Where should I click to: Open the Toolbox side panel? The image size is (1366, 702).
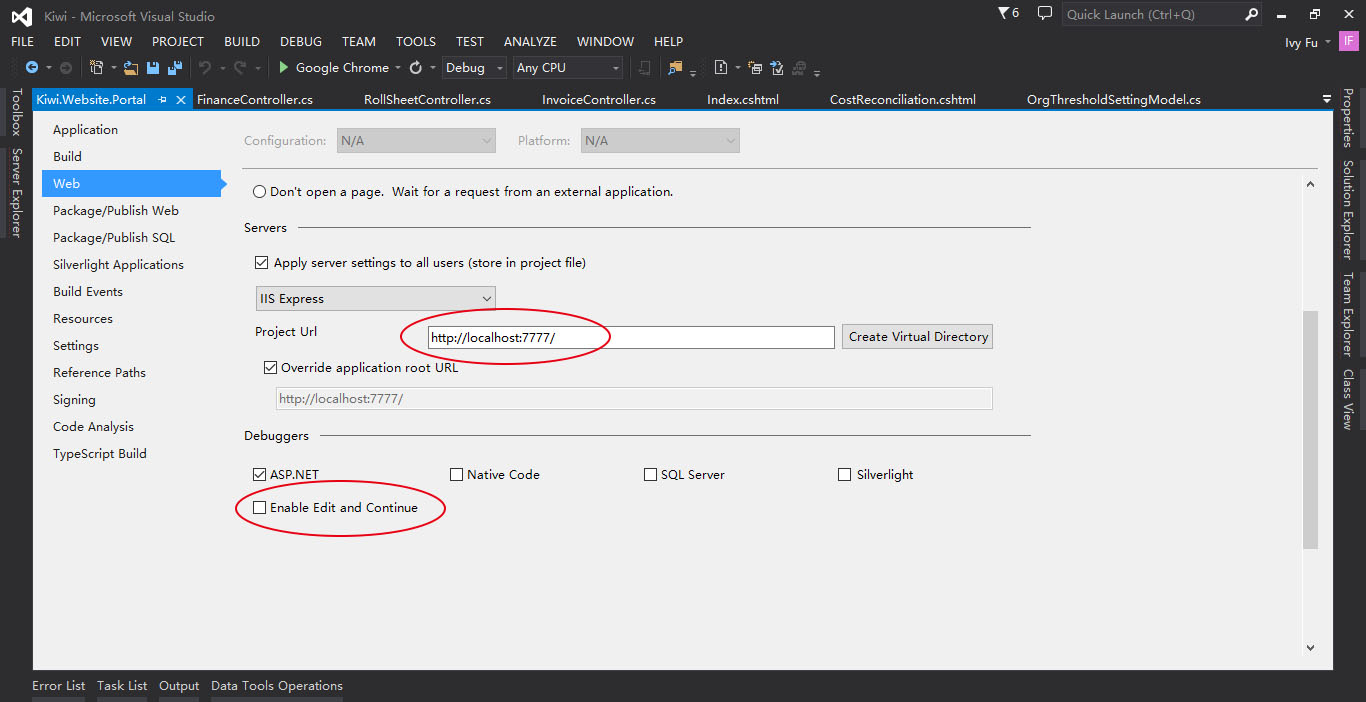point(17,112)
